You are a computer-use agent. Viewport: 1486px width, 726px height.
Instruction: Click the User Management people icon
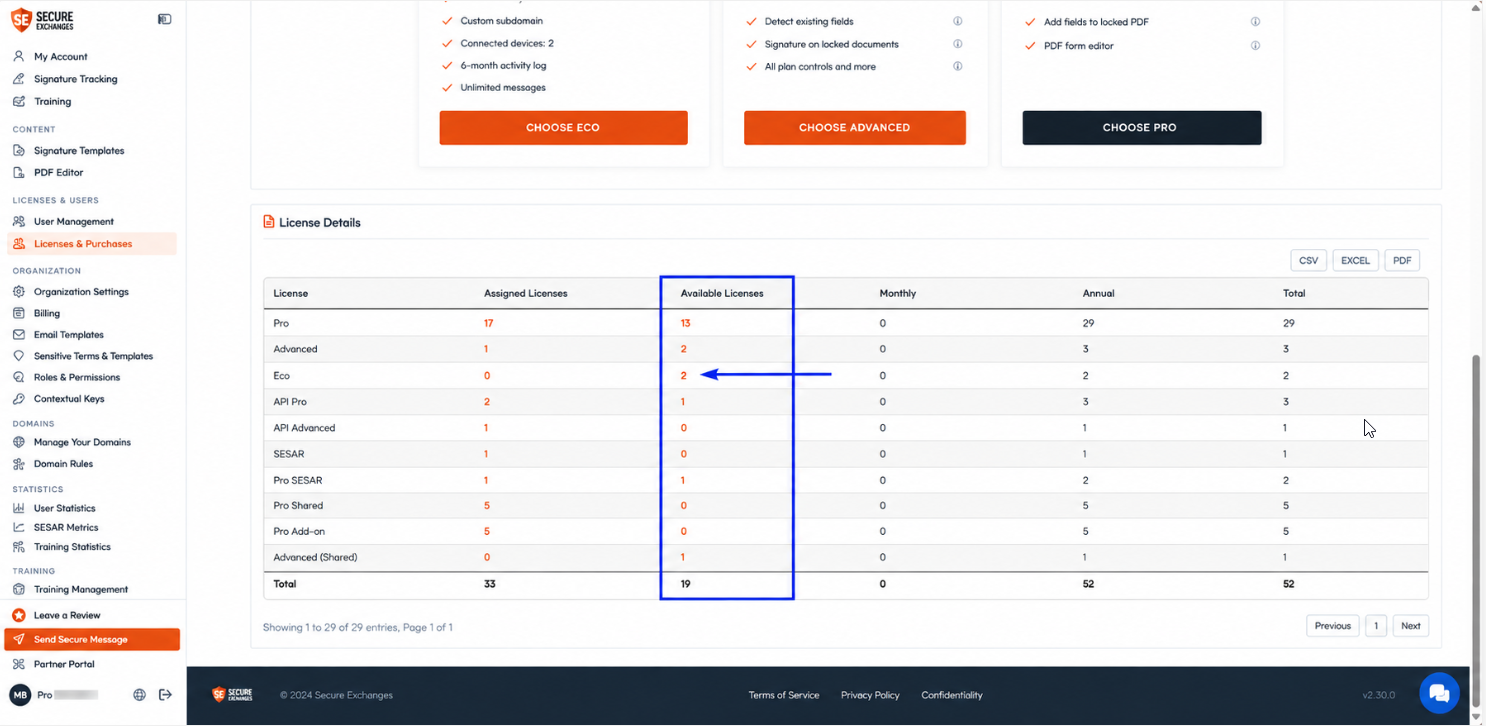pos(19,221)
